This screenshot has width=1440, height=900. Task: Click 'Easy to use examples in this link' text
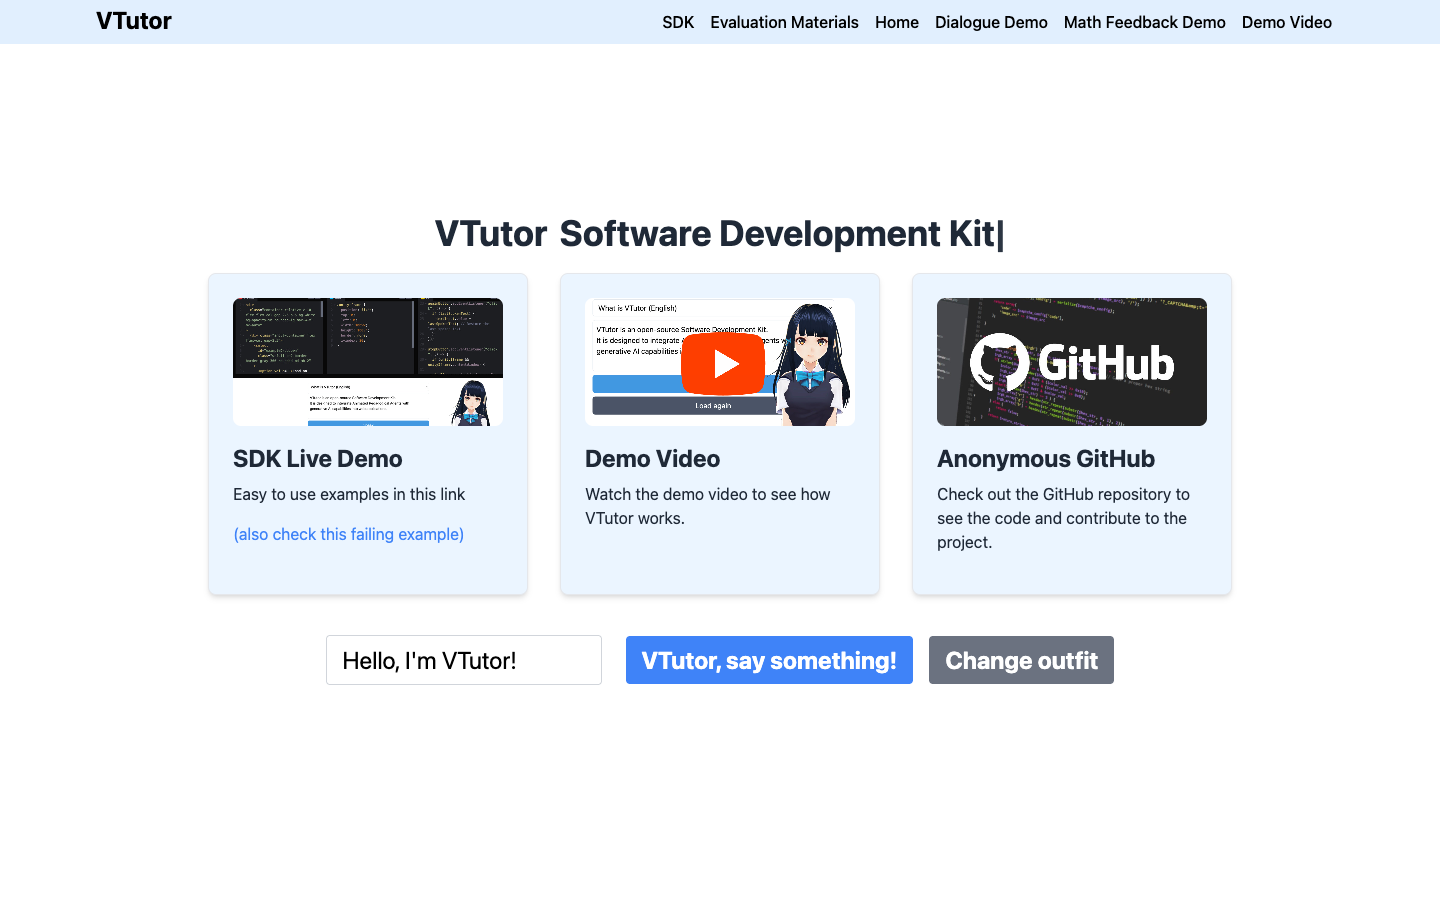[349, 494]
